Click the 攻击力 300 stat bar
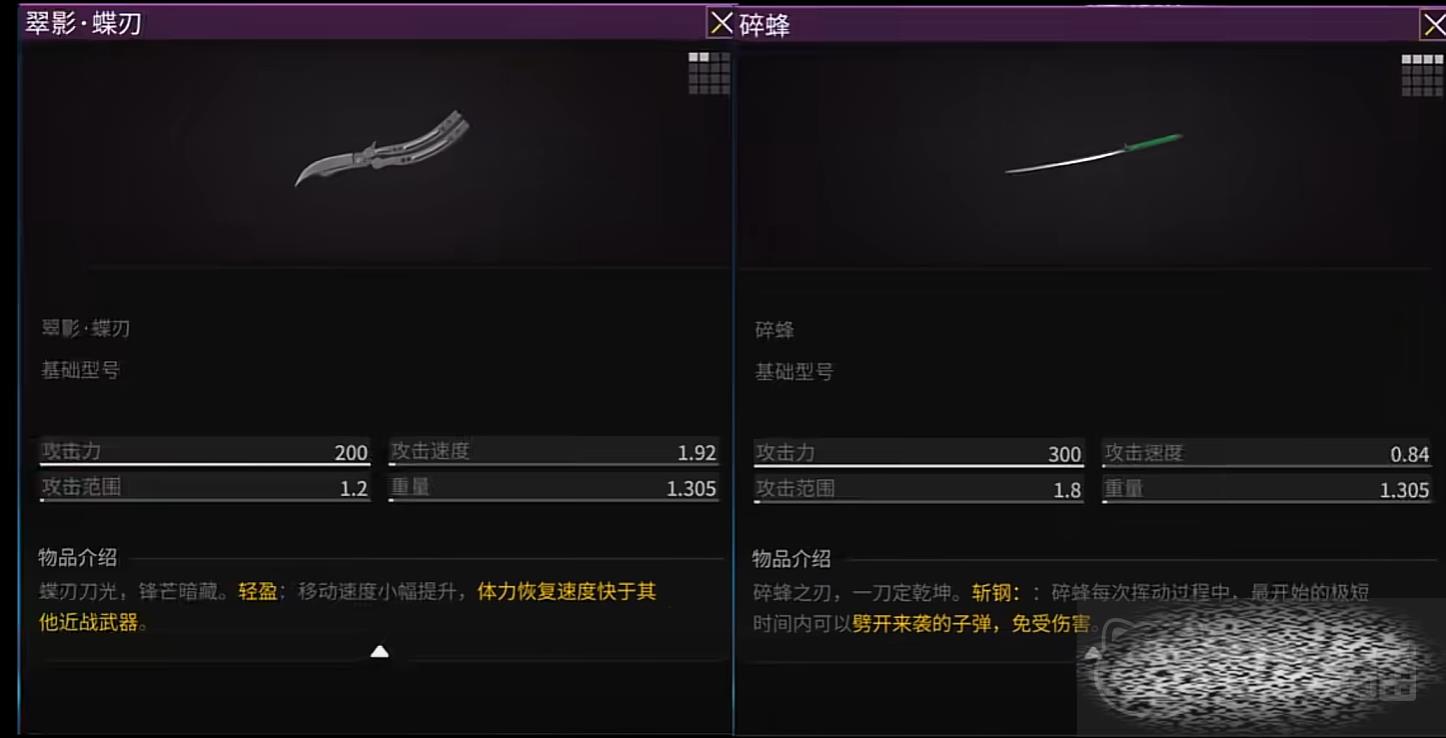The image size is (1446, 738). [x=918, y=454]
